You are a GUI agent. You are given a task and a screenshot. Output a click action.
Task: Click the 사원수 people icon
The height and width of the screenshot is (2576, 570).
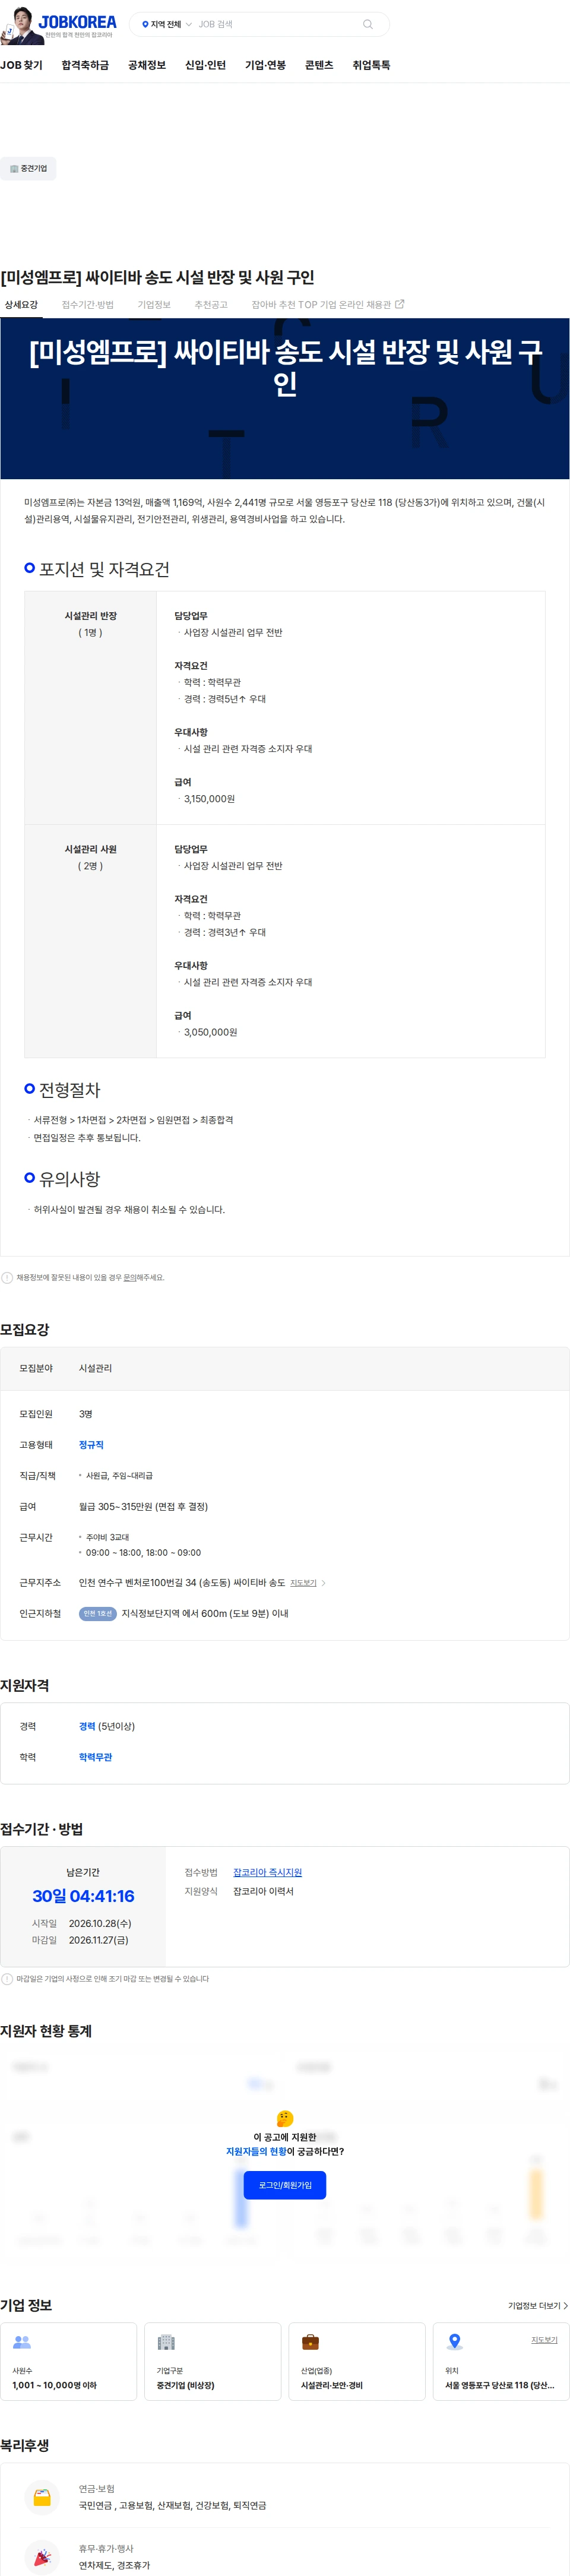[22, 2342]
